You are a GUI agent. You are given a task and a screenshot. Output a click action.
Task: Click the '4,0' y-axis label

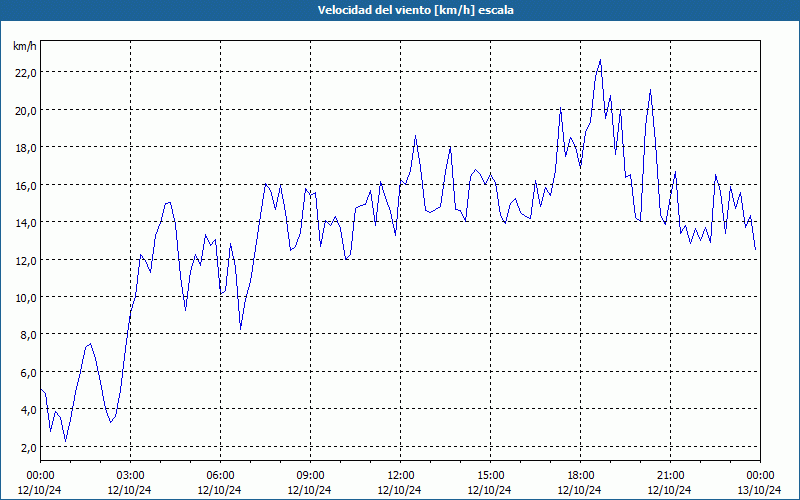tap(28, 410)
